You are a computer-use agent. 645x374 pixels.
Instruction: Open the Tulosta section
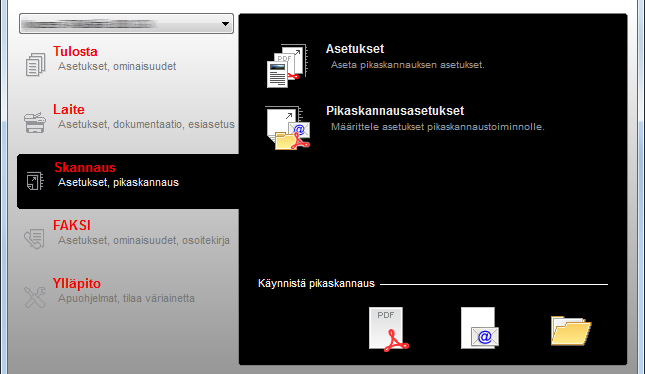tap(75, 51)
